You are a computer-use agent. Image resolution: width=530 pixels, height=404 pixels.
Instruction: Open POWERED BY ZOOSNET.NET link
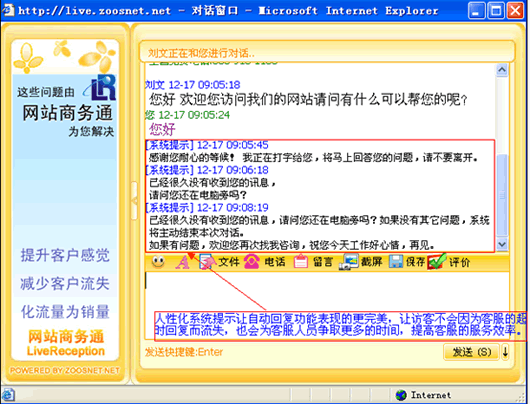click(x=65, y=371)
